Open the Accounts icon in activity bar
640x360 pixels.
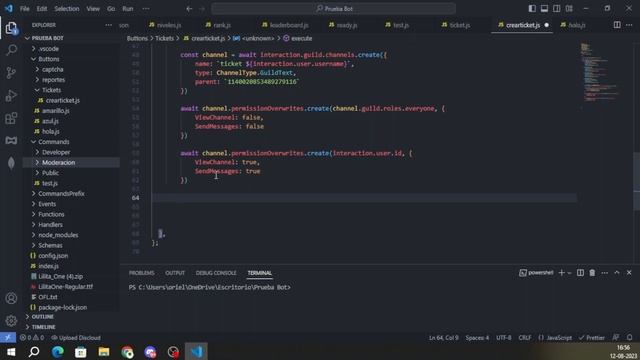tap(11, 298)
